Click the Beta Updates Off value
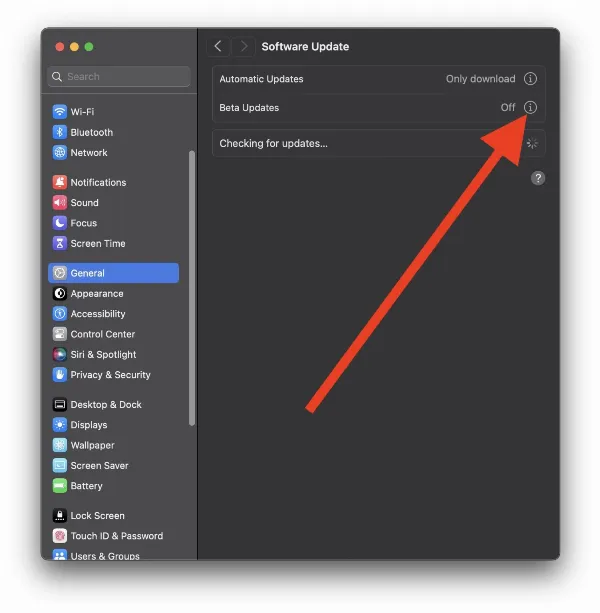This screenshot has height=613, width=600. click(508, 108)
